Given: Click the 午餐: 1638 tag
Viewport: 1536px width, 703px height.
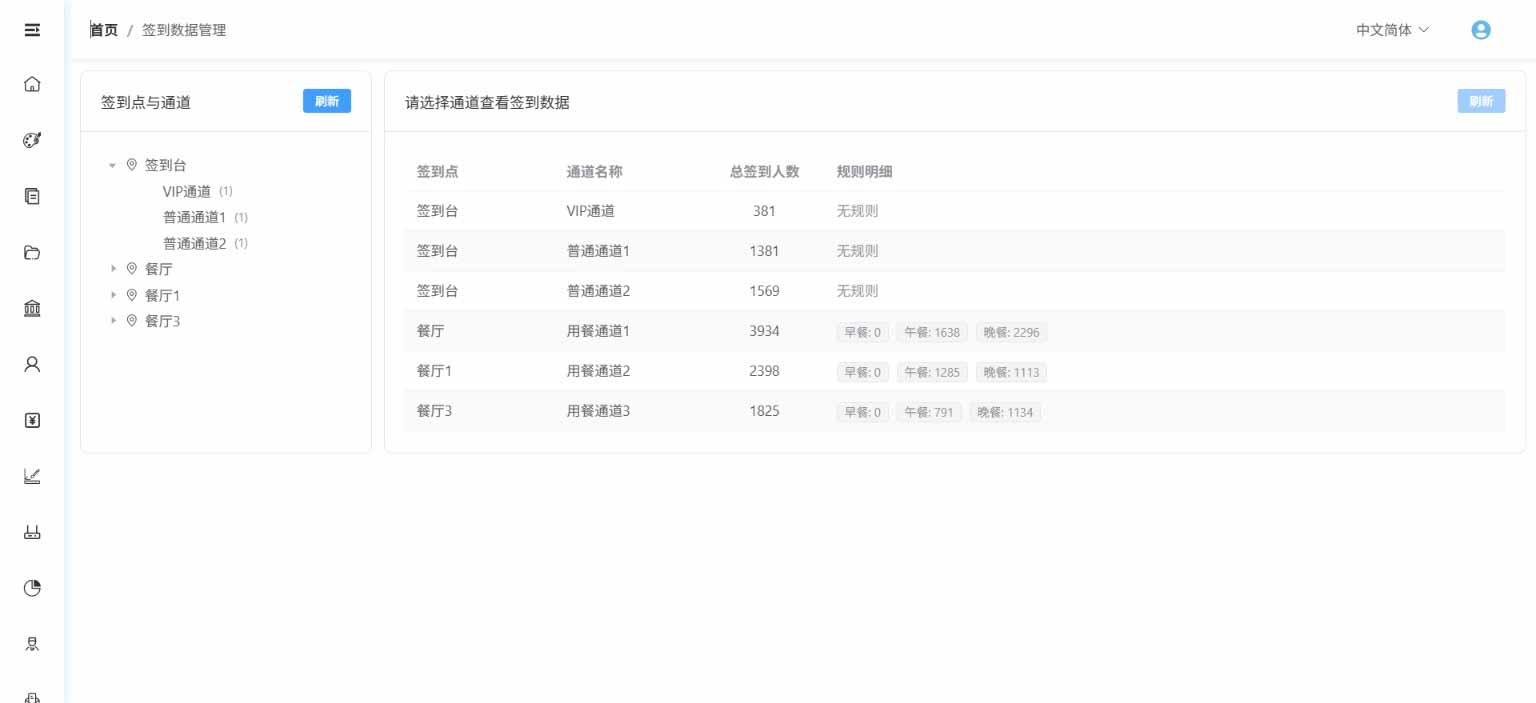Looking at the screenshot, I should click(932, 332).
